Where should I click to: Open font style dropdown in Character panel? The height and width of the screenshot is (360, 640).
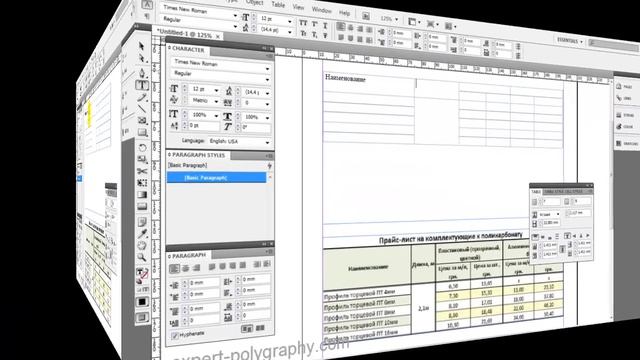pyautogui.click(x=267, y=79)
